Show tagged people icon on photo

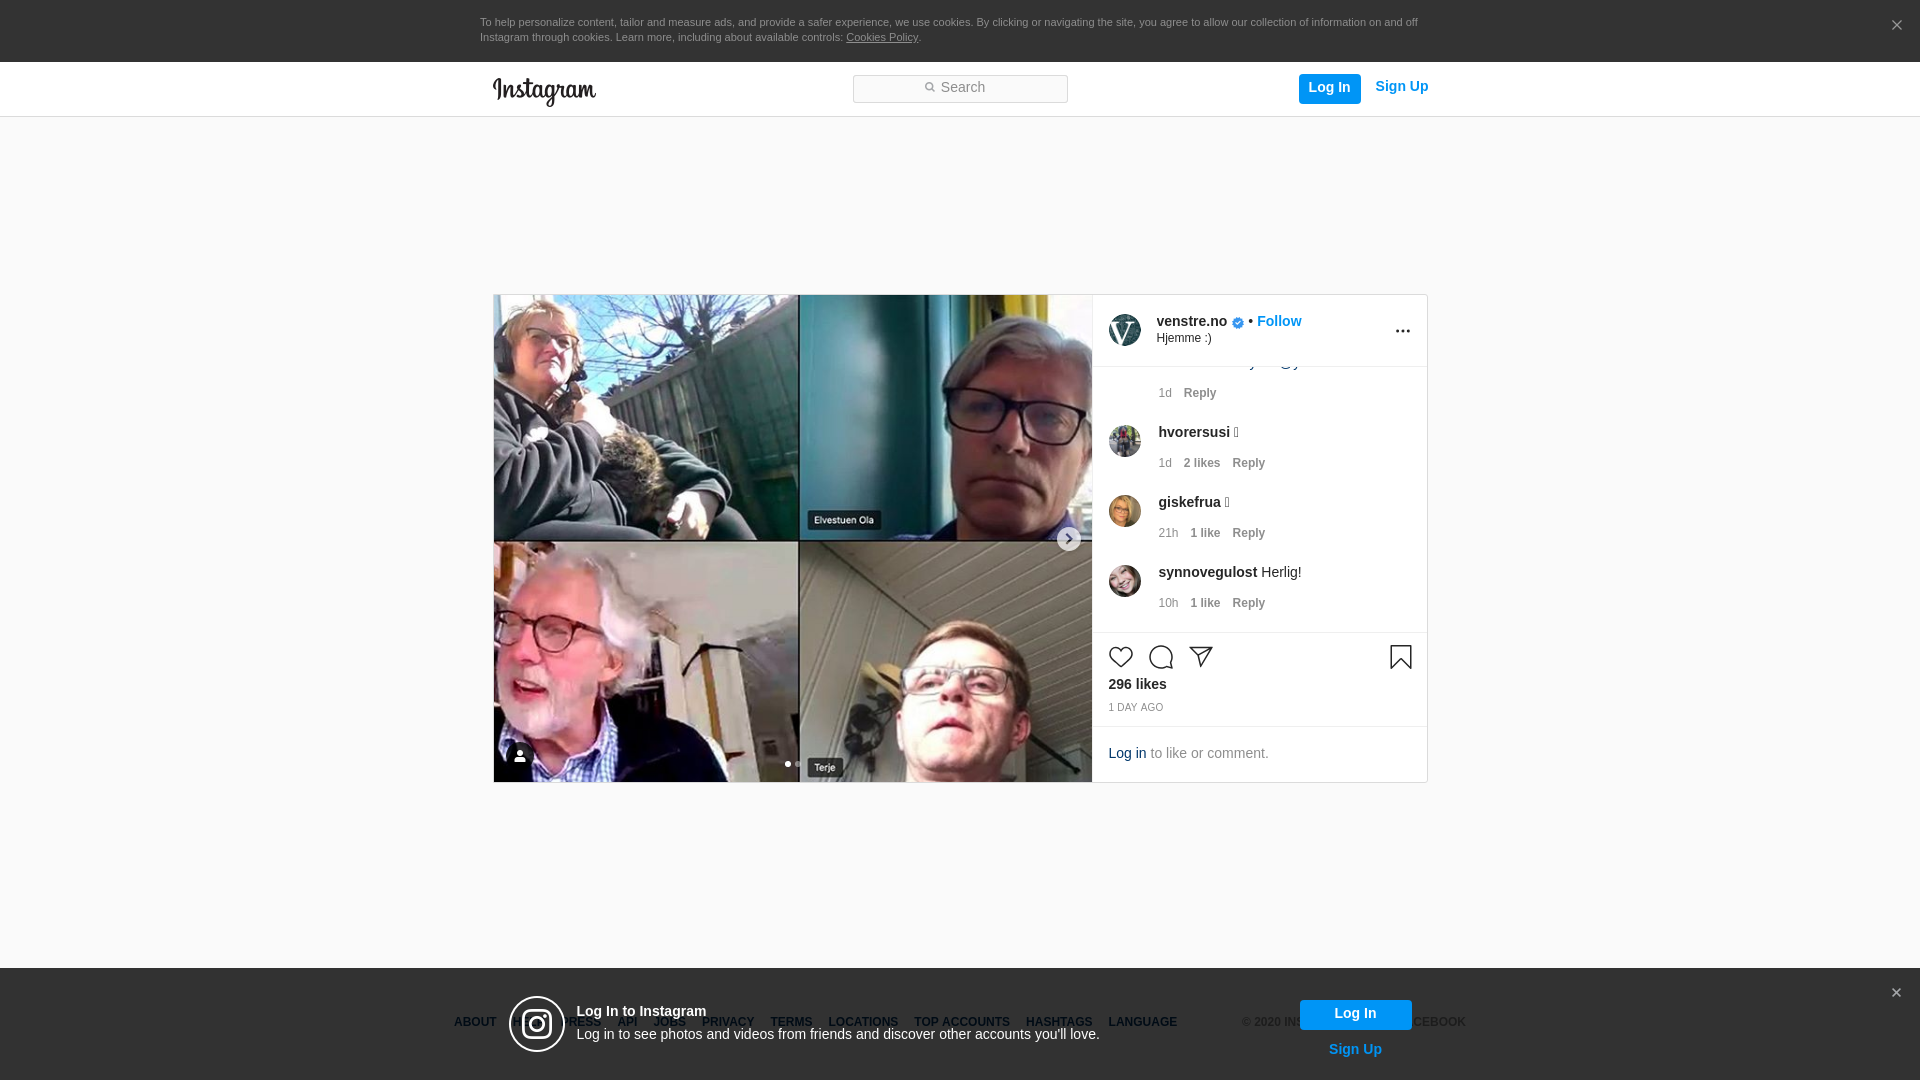(x=520, y=756)
